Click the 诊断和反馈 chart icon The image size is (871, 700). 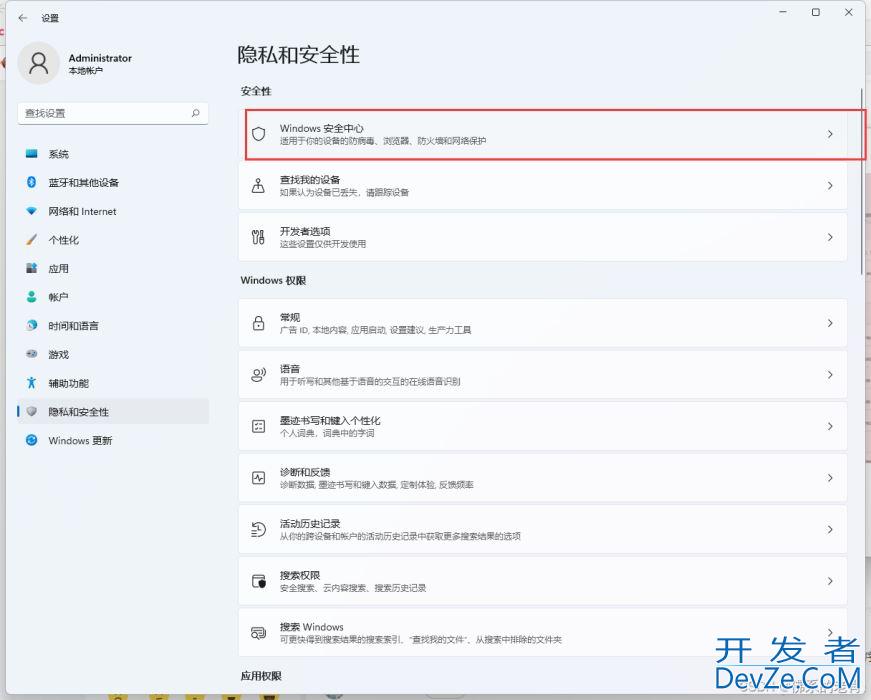(x=258, y=478)
